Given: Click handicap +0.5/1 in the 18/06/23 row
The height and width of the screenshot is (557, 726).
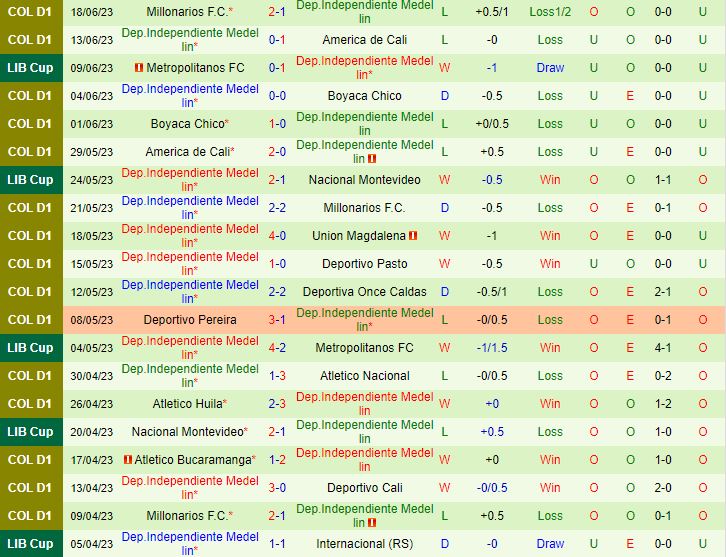Looking at the screenshot, I should tap(492, 12).
